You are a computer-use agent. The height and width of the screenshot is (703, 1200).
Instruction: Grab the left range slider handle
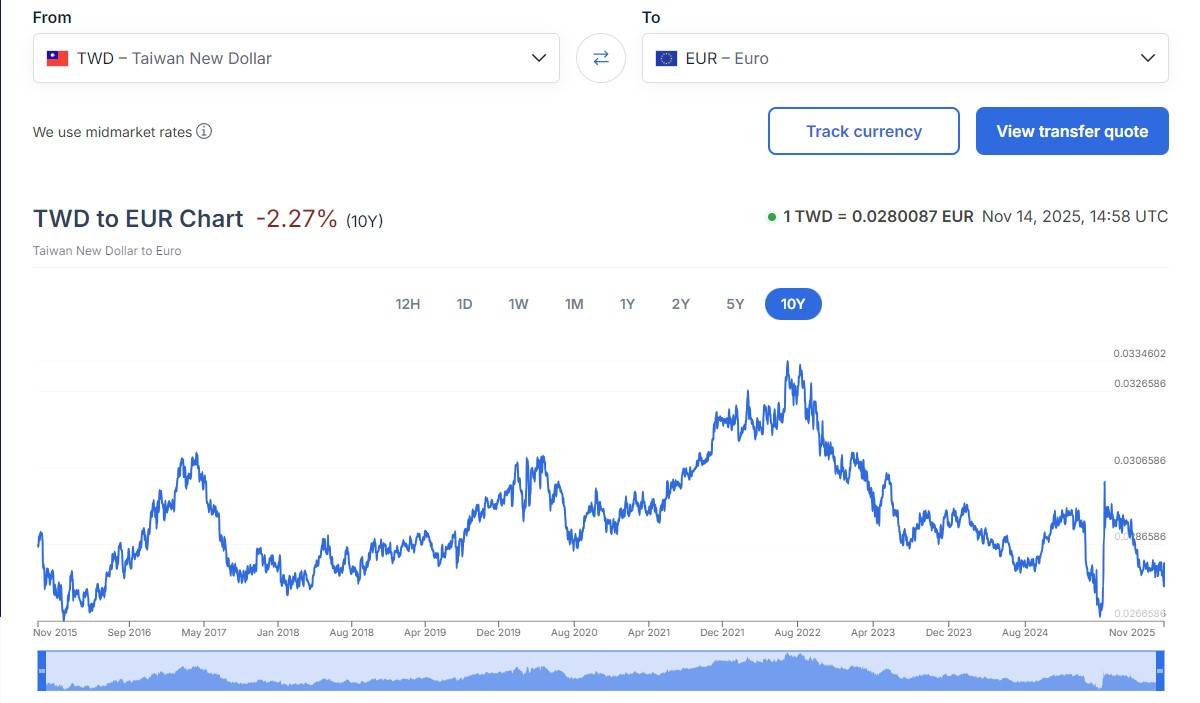tap(42, 670)
